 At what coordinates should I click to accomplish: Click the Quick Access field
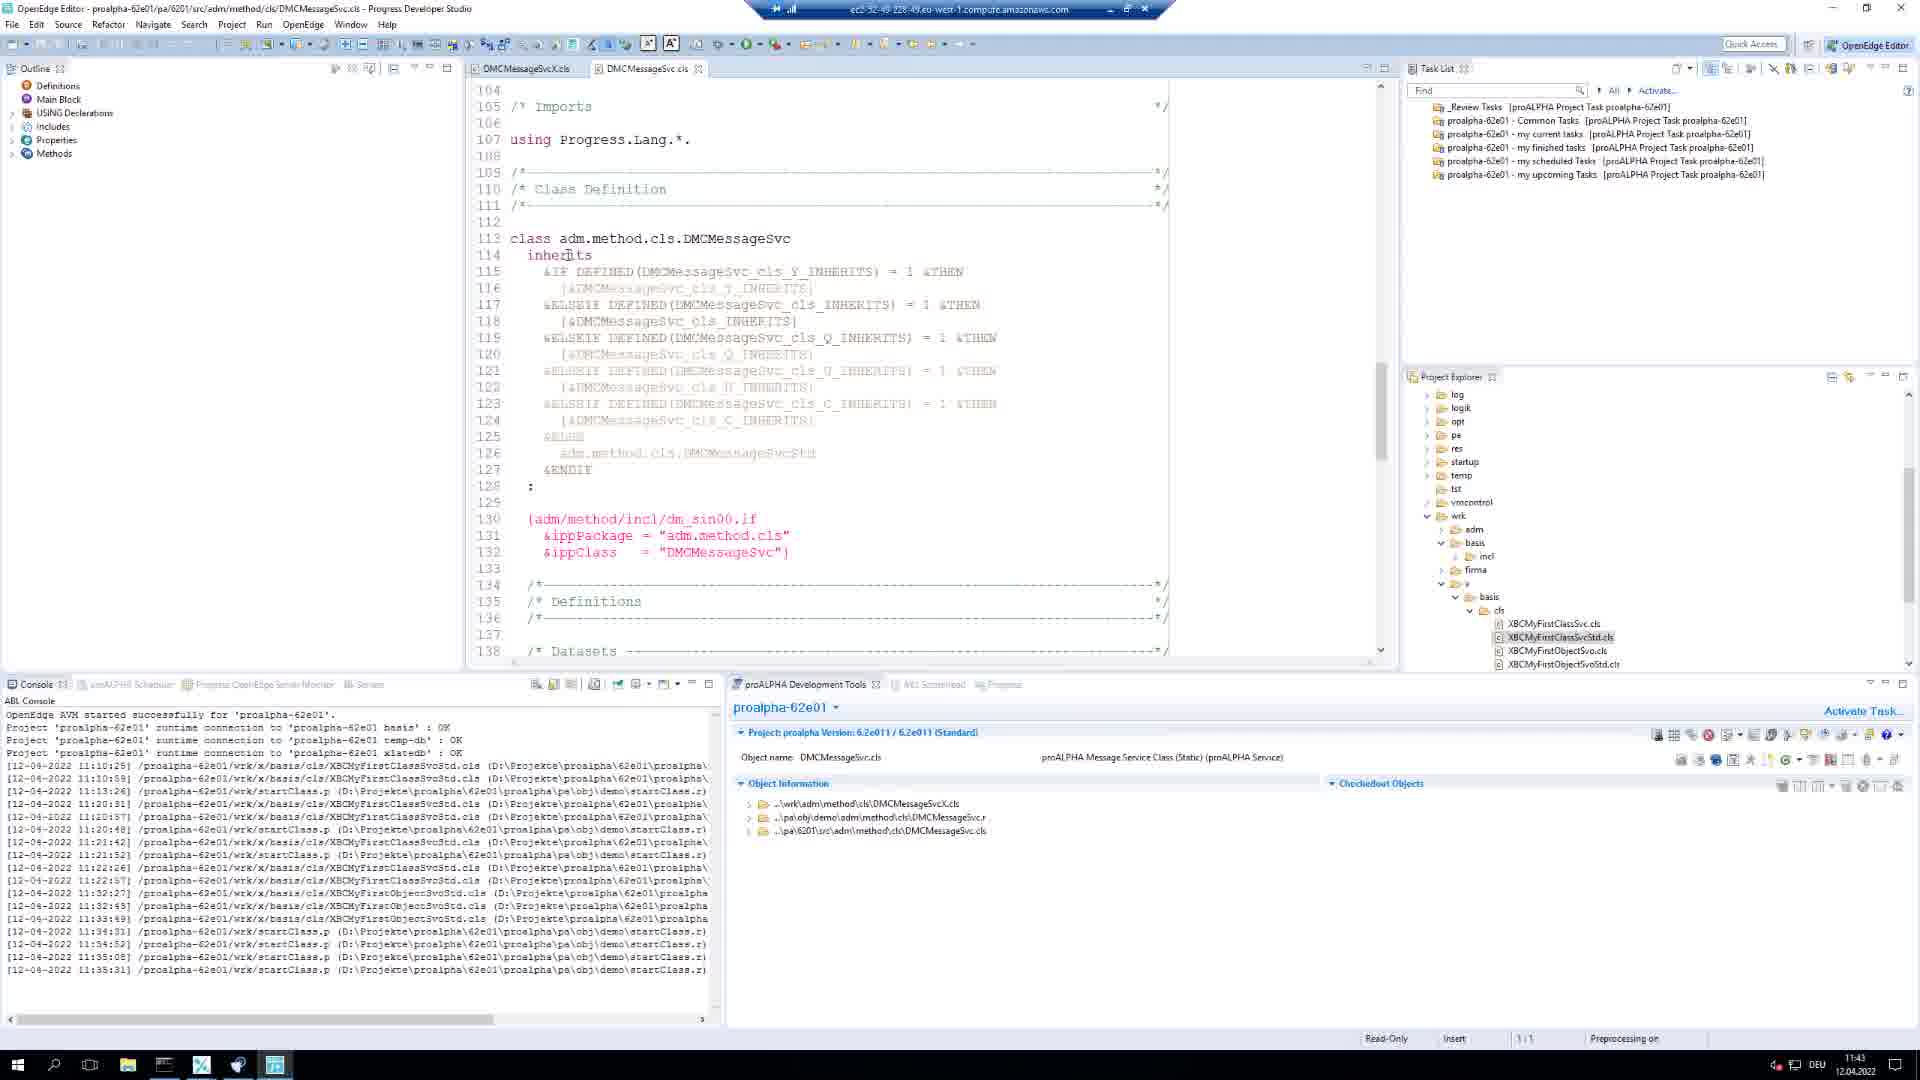pos(1752,44)
